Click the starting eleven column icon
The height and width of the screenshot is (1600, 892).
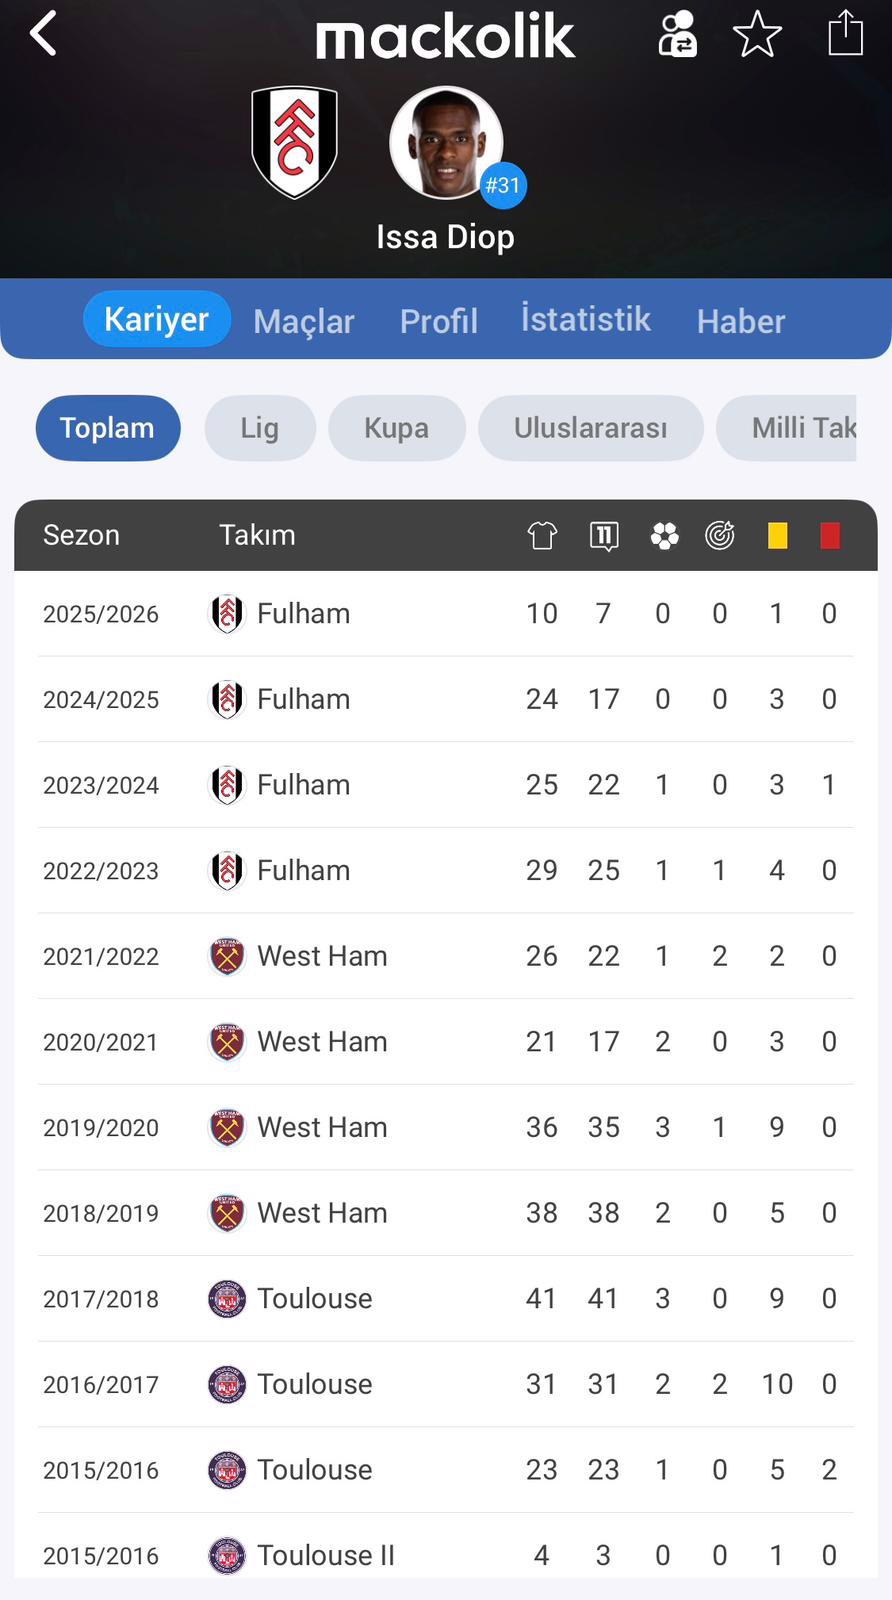(604, 536)
